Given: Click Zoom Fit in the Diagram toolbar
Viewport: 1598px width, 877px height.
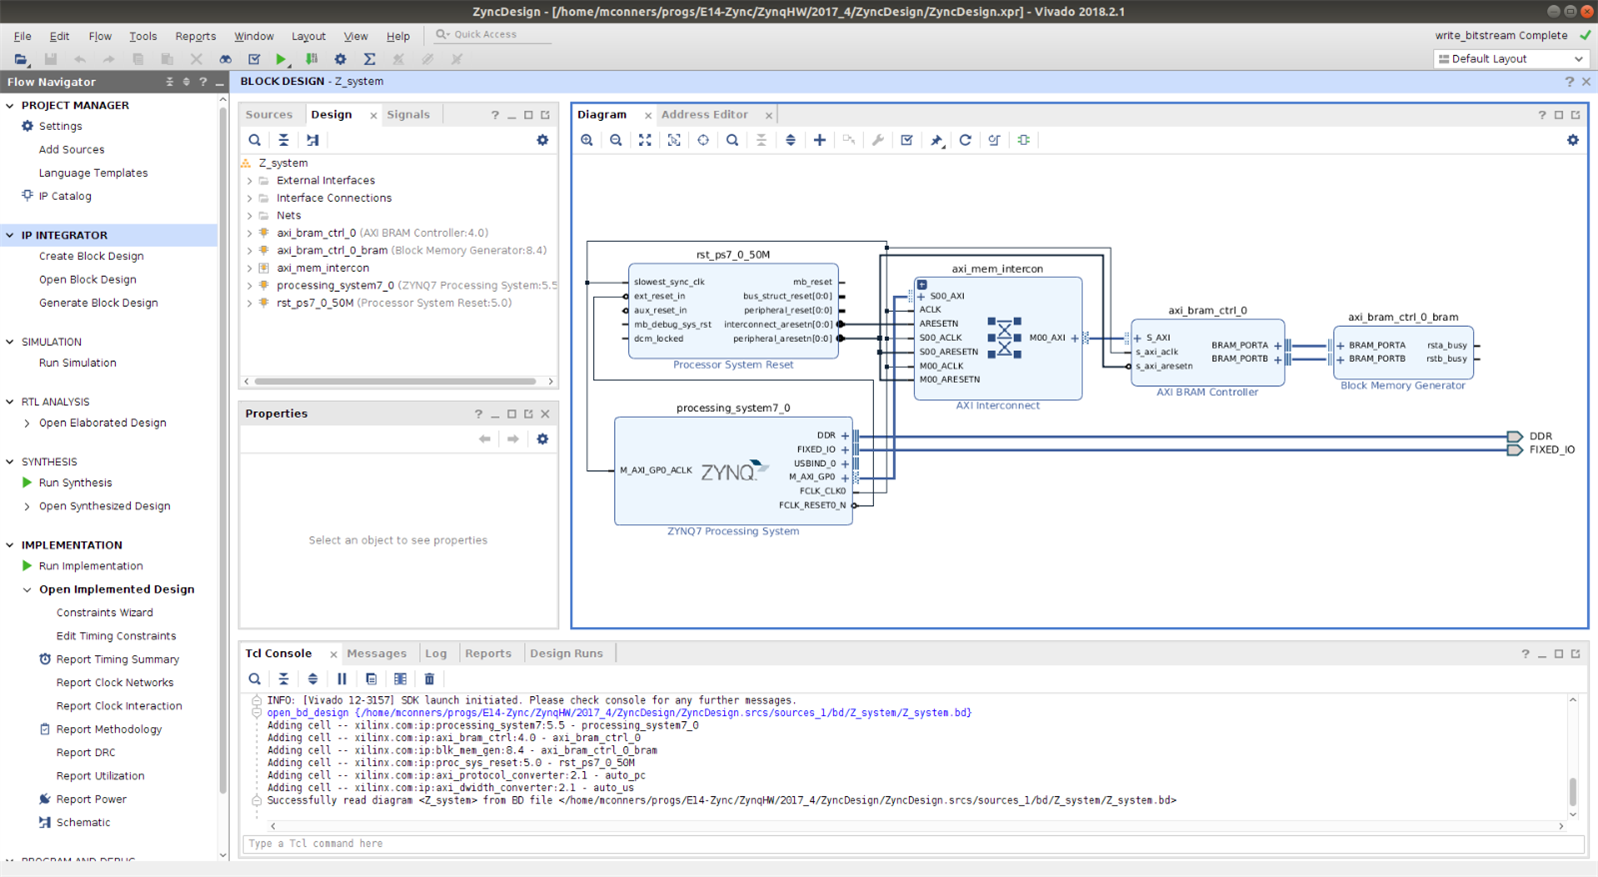Looking at the screenshot, I should (645, 140).
